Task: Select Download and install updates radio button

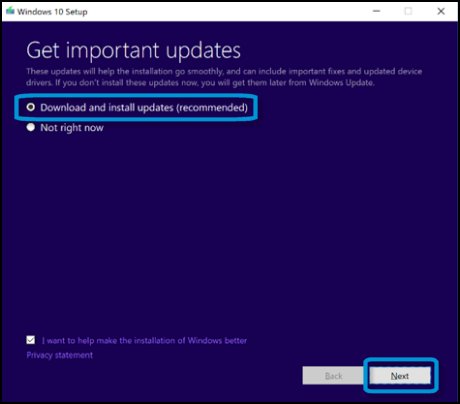Action: pyautogui.click(x=31, y=107)
